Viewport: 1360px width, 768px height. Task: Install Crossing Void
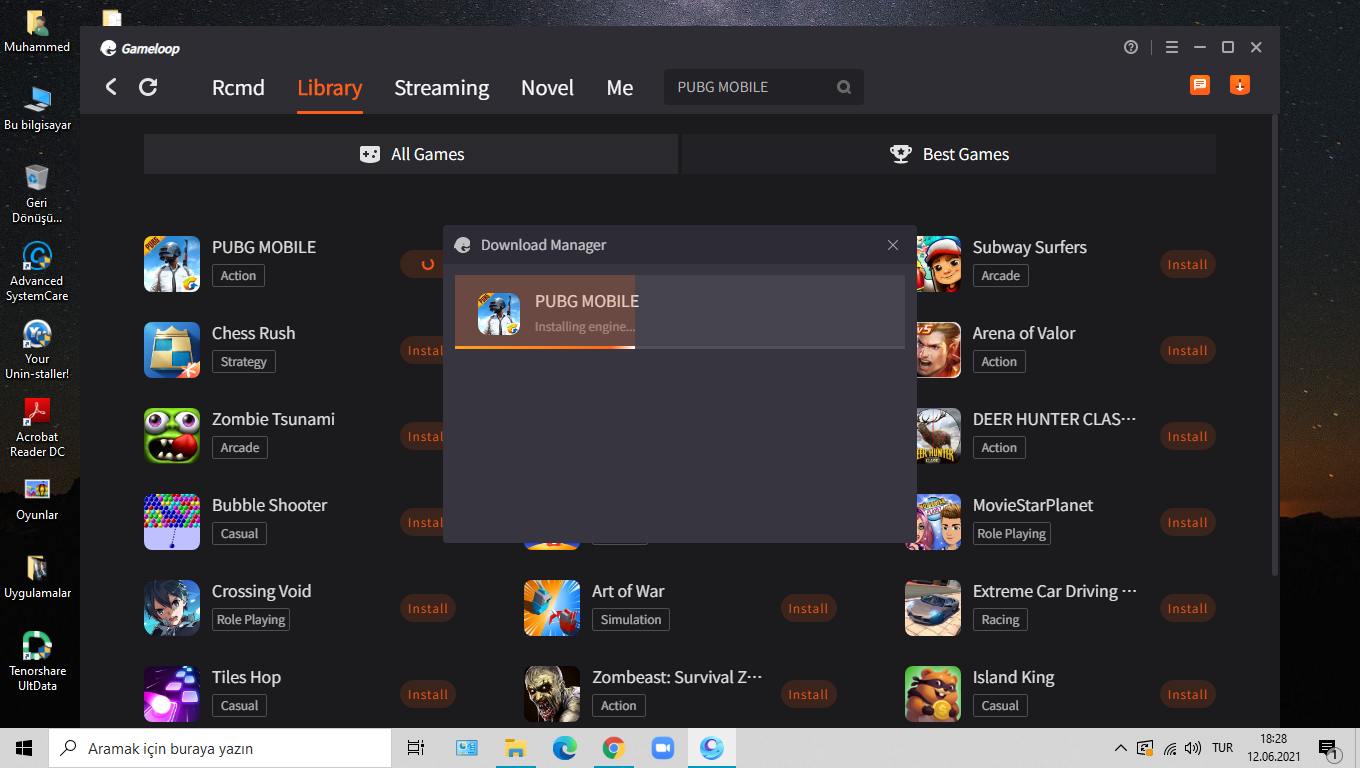[428, 609]
